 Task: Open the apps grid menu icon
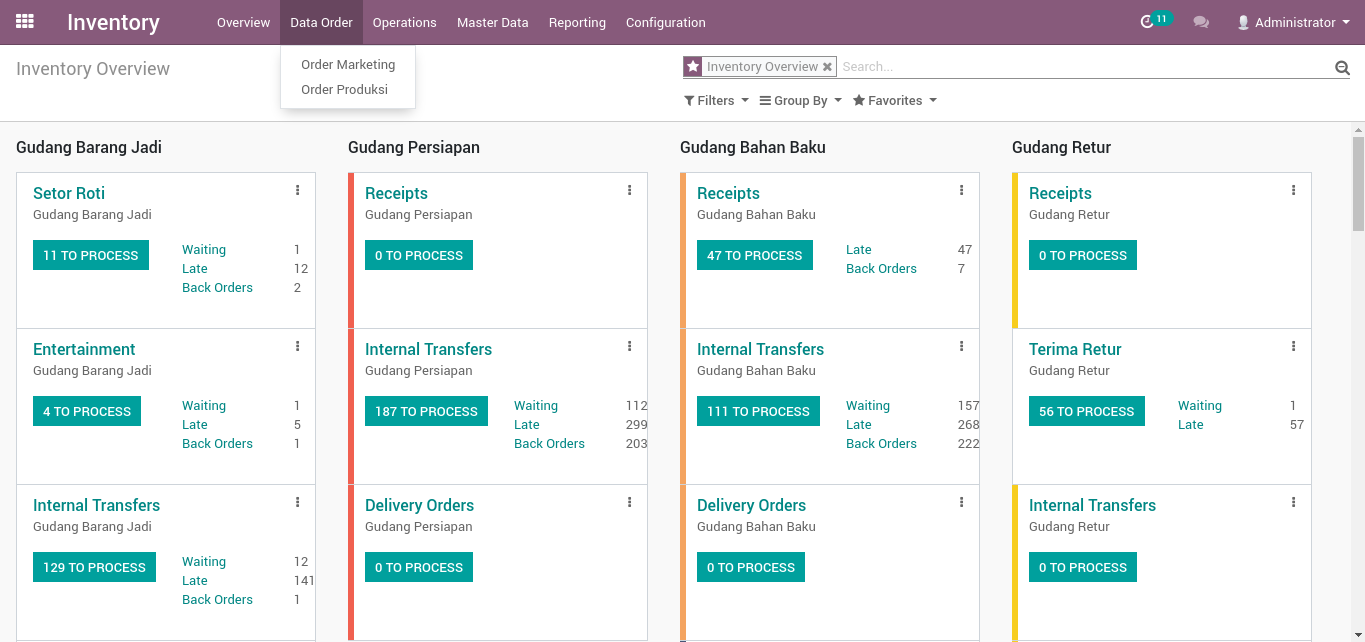point(25,21)
